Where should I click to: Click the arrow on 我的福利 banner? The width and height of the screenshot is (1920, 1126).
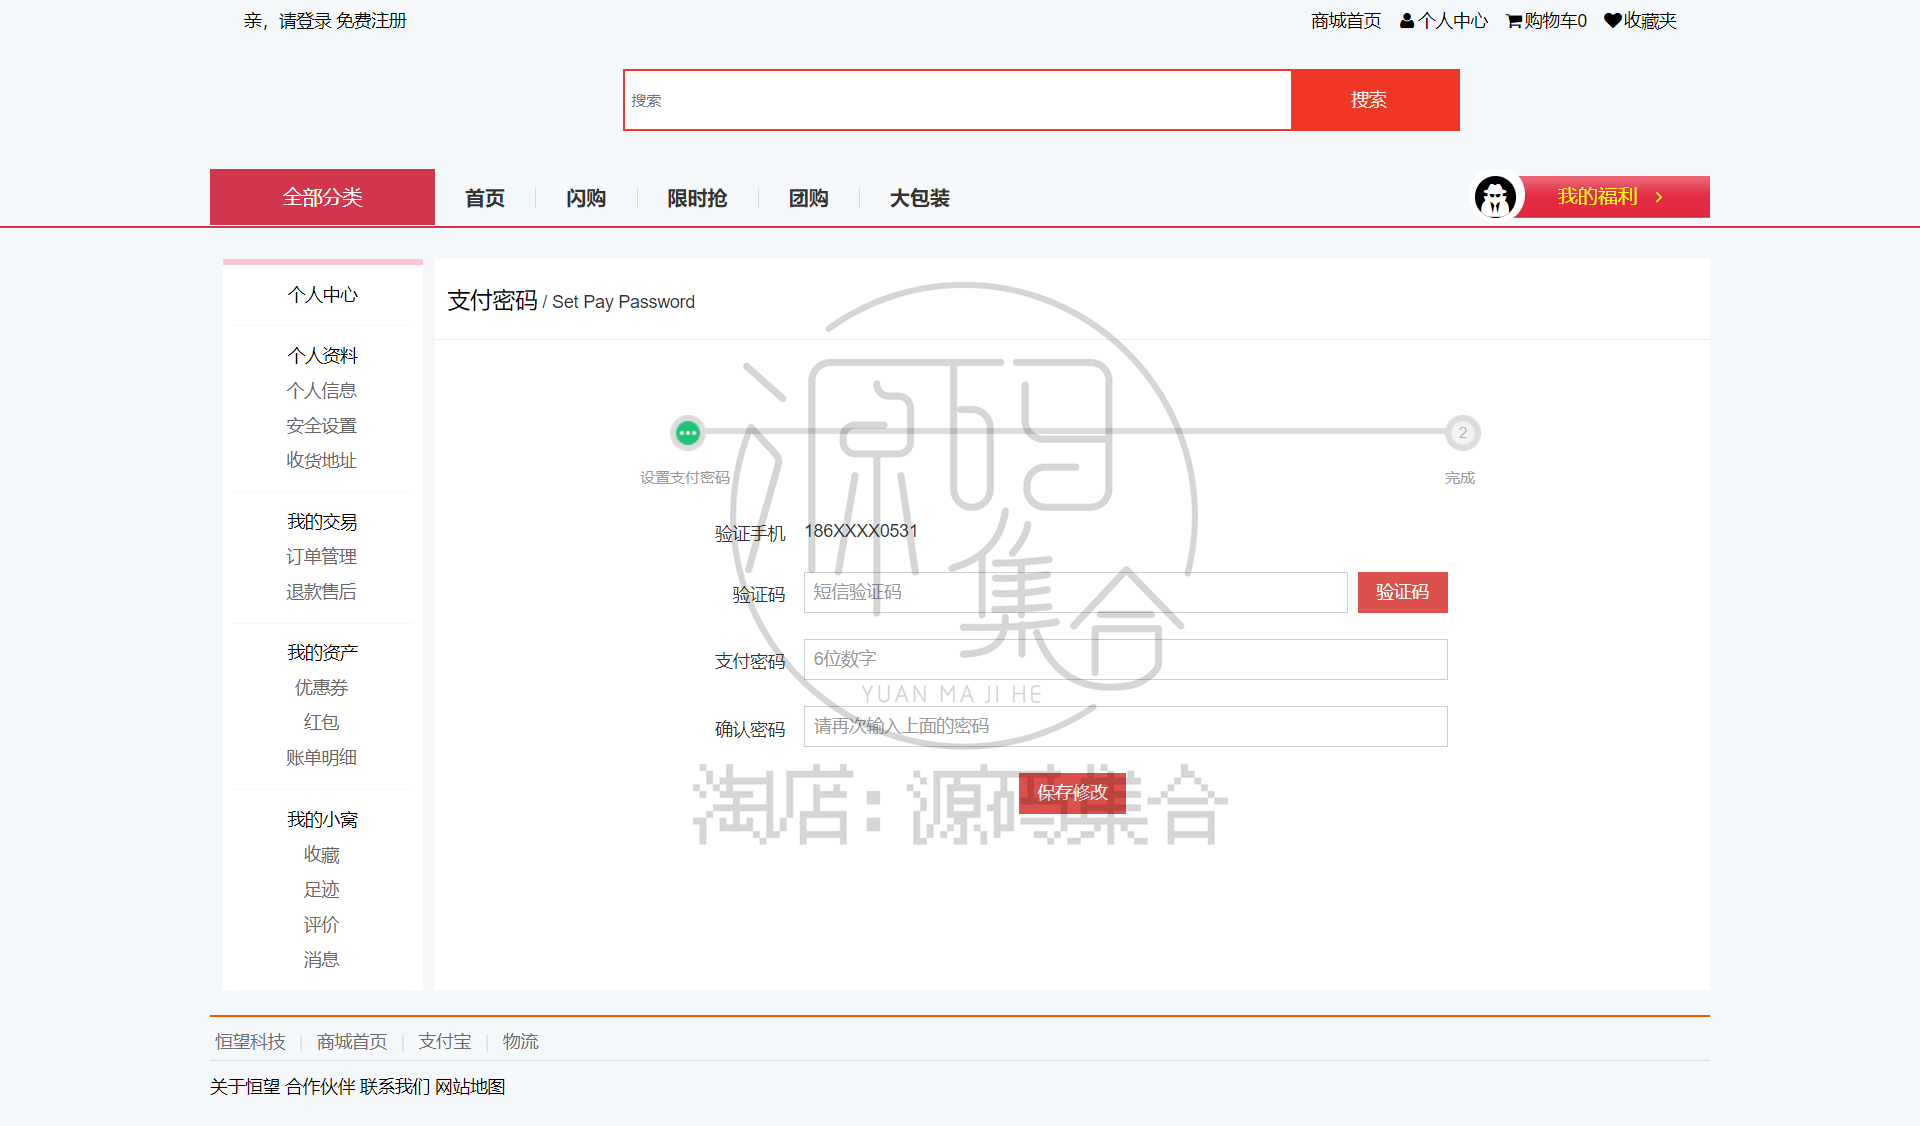pyautogui.click(x=1659, y=197)
